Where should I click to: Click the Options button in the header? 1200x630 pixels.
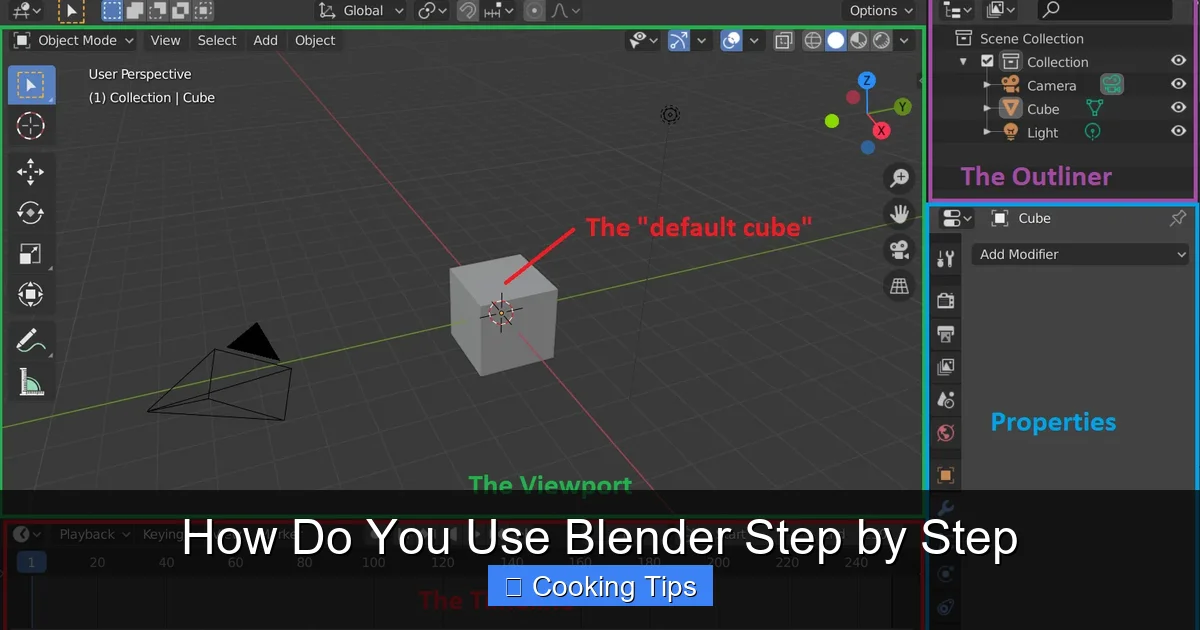click(880, 11)
